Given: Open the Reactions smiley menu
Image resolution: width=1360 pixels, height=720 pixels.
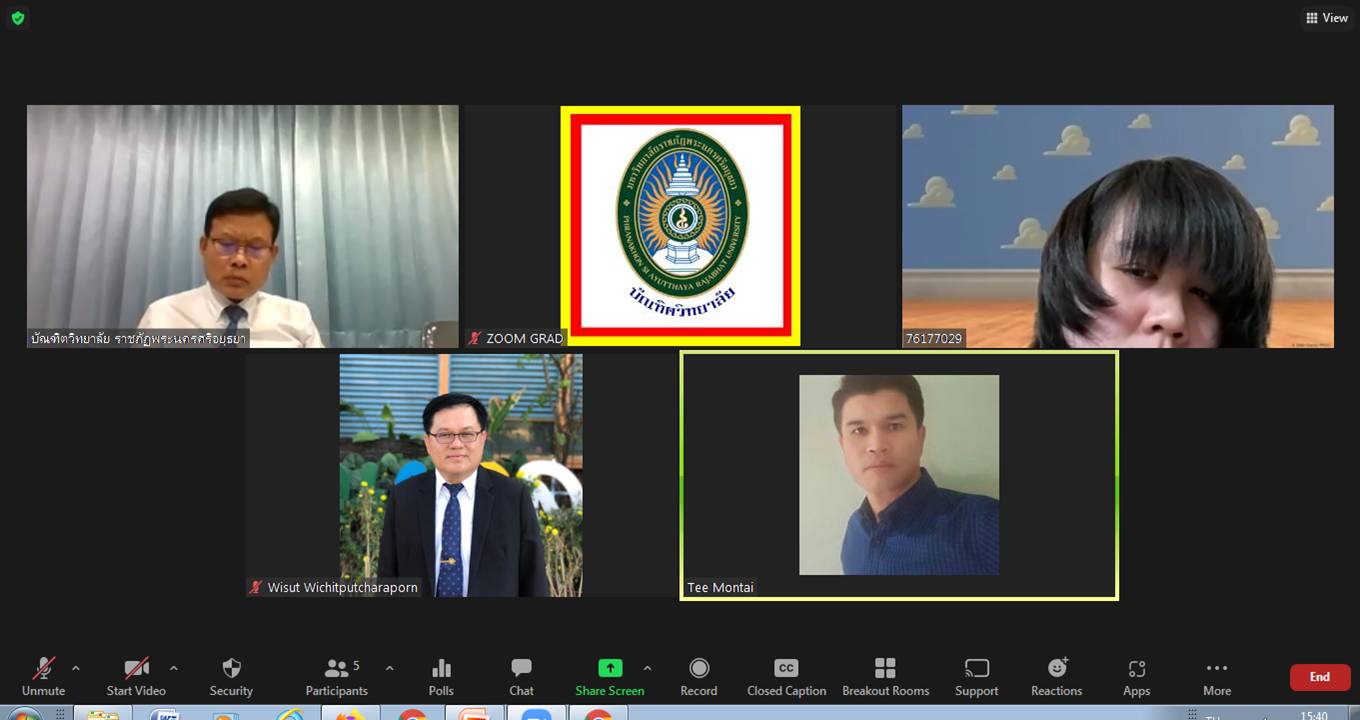Looking at the screenshot, I should pyautogui.click(x=1057, y=676).
